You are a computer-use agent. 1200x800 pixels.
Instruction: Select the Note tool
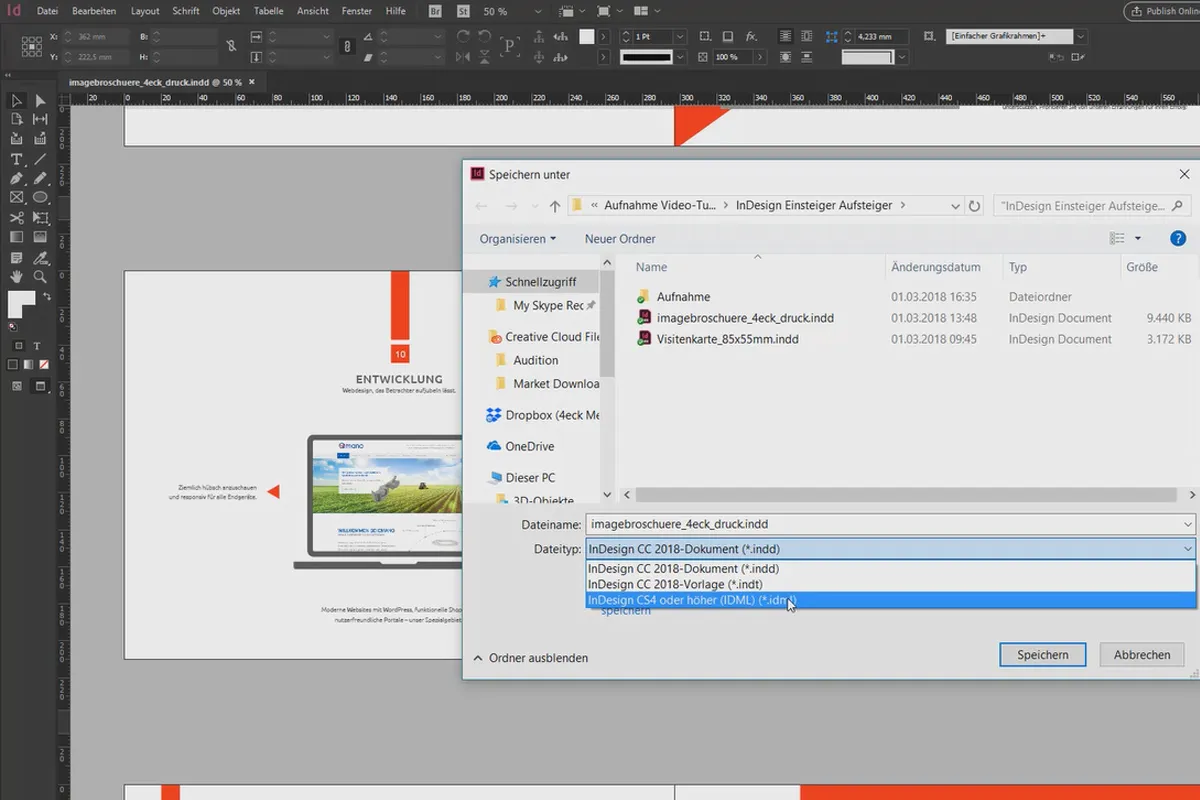16,257
